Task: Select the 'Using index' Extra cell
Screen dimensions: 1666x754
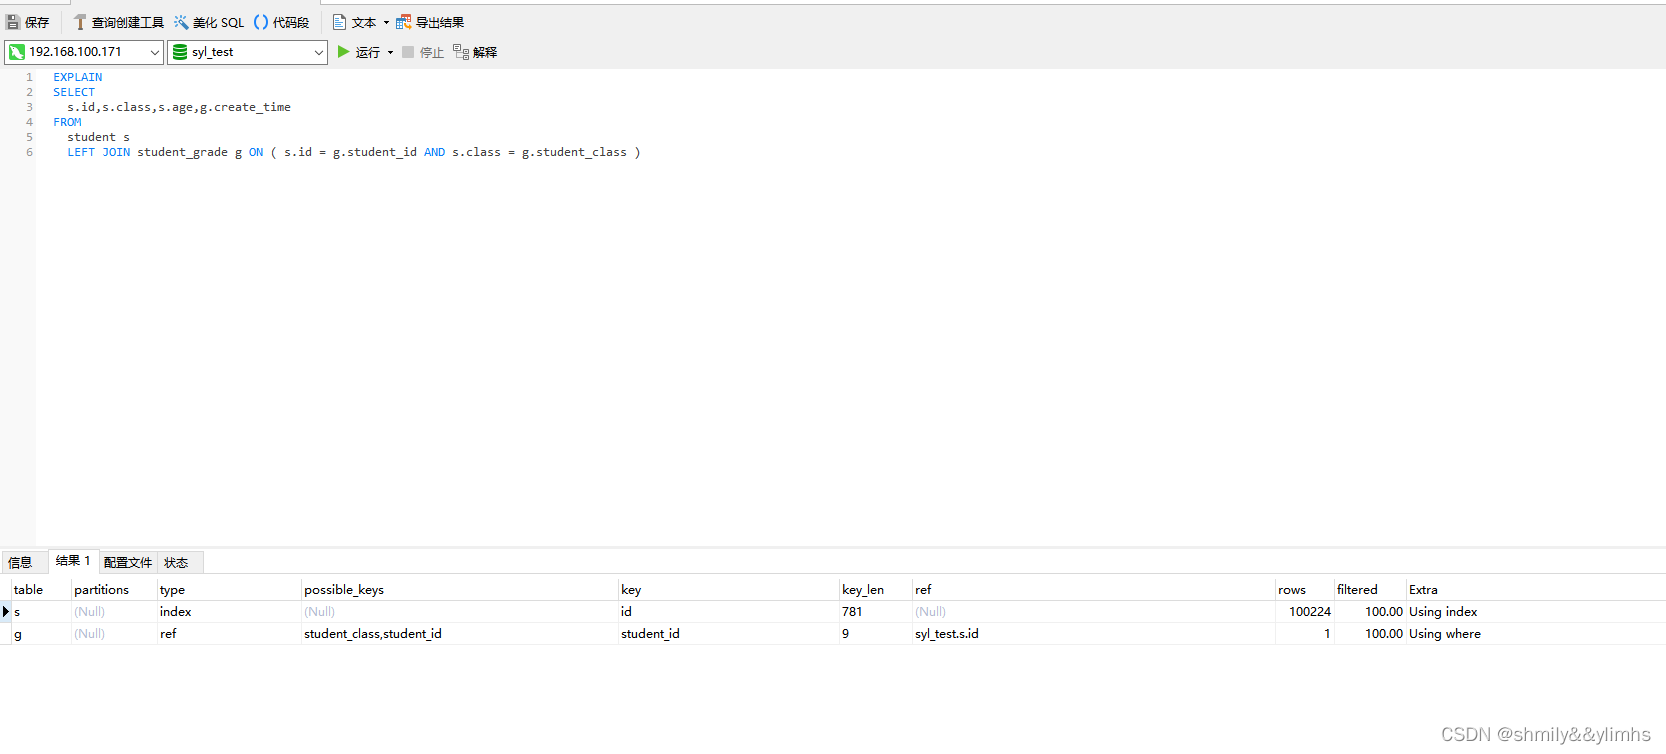Action: point(1535,612)
